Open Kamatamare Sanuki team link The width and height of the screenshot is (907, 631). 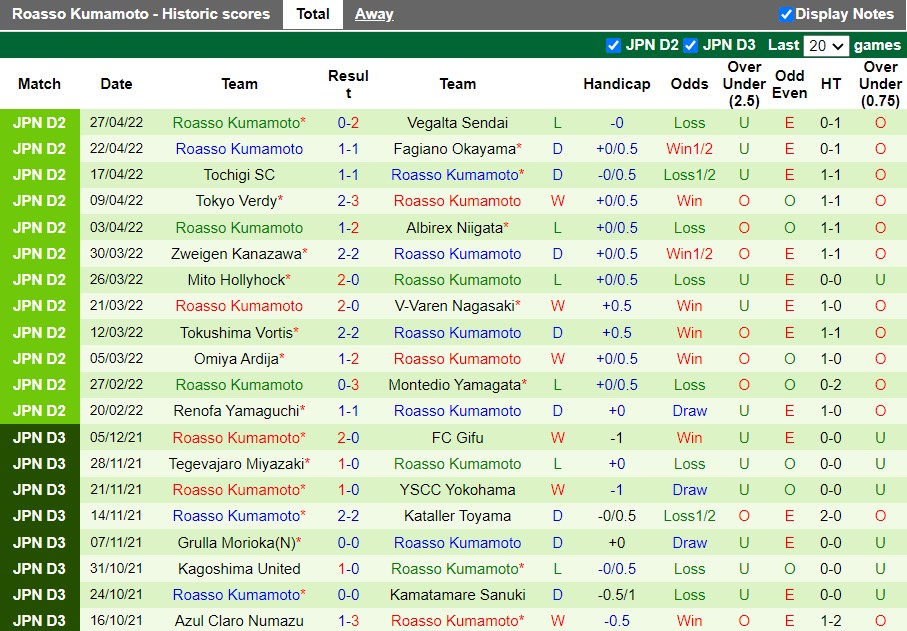coord(458,595)
